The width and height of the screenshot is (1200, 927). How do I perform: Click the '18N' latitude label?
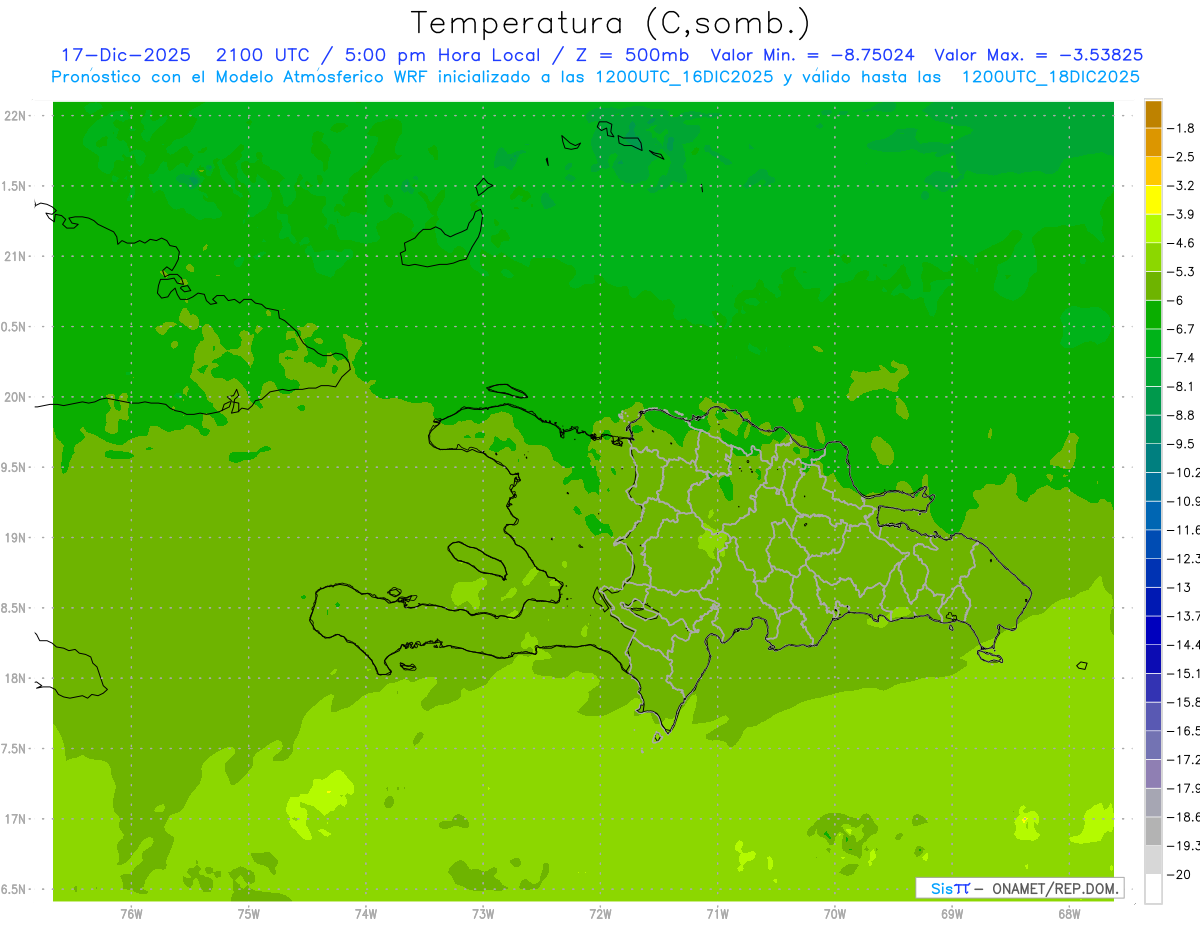(16, 678)
